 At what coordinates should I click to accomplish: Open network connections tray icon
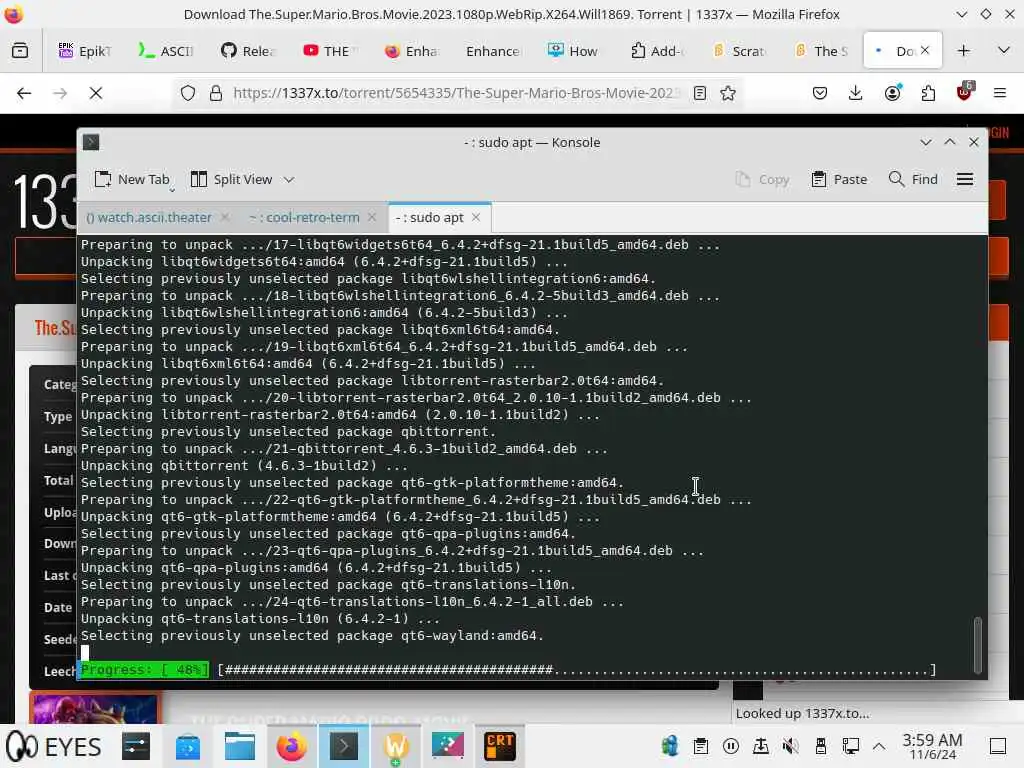(x=850, y=746)
